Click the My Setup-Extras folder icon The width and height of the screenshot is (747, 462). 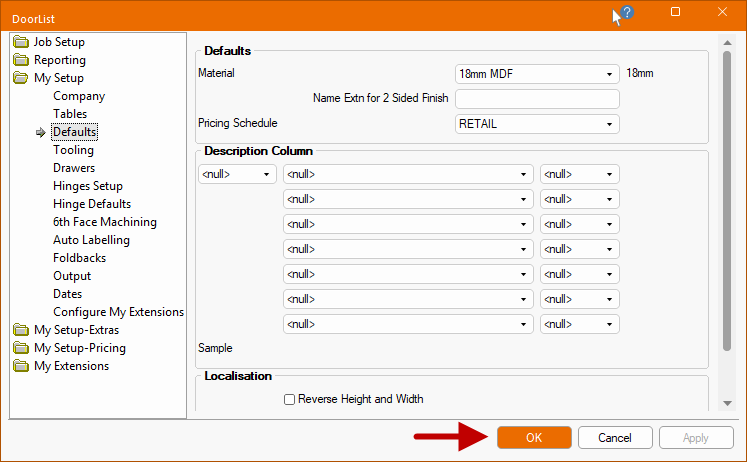[x=21, y=330]
